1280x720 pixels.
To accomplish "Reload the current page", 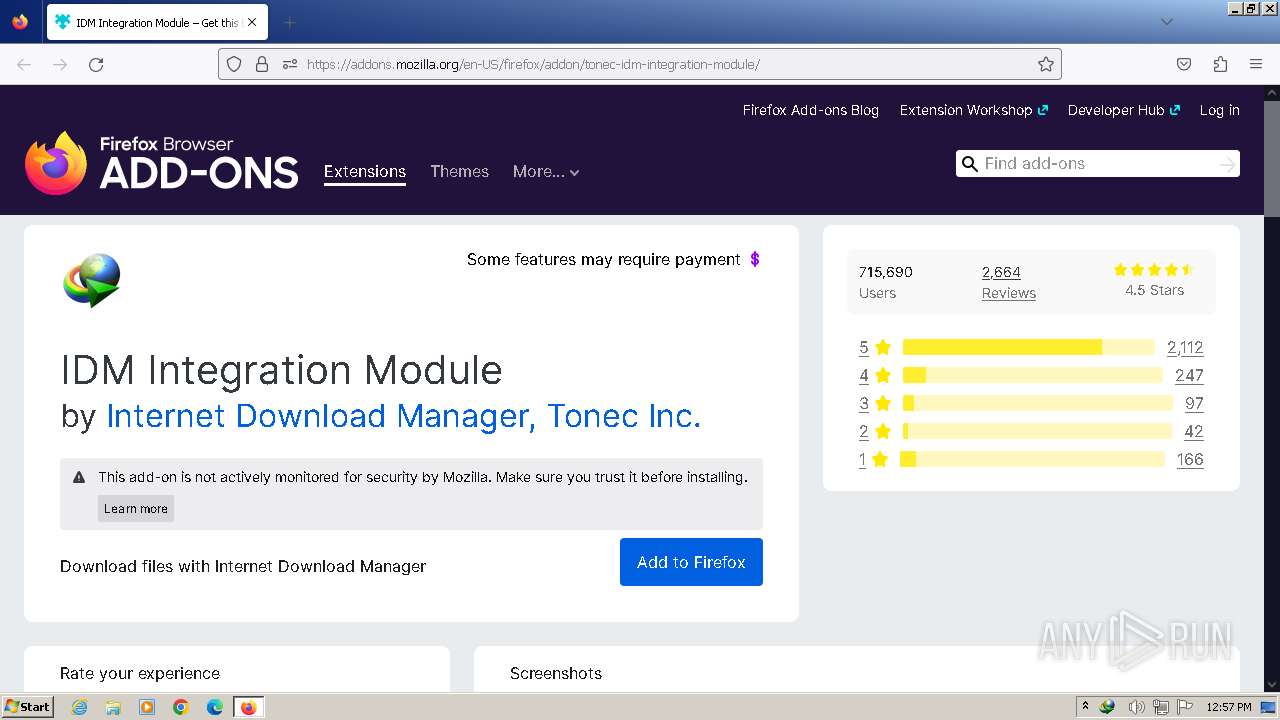I will pos(96,64).
